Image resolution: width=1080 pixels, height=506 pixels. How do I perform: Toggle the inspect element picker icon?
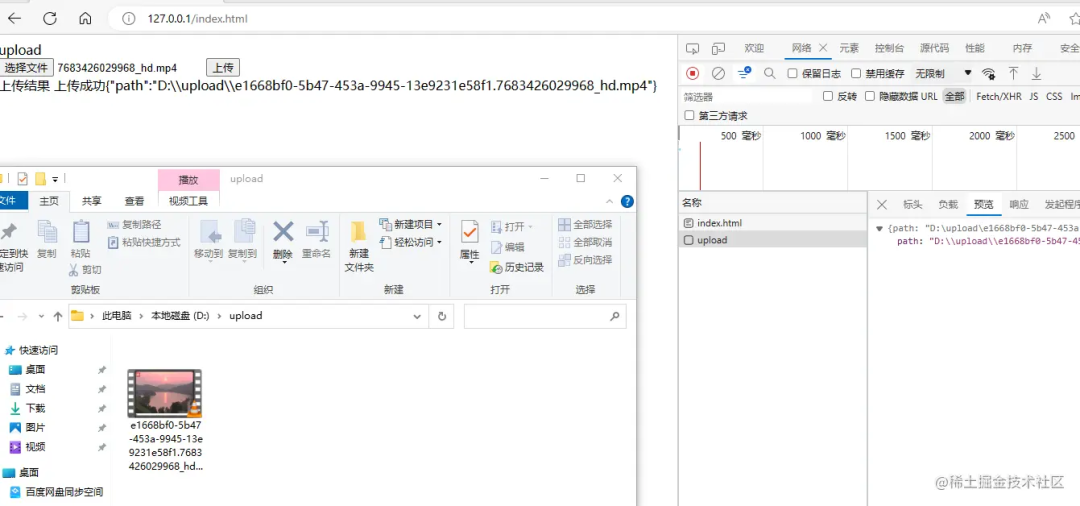[692, 48]
